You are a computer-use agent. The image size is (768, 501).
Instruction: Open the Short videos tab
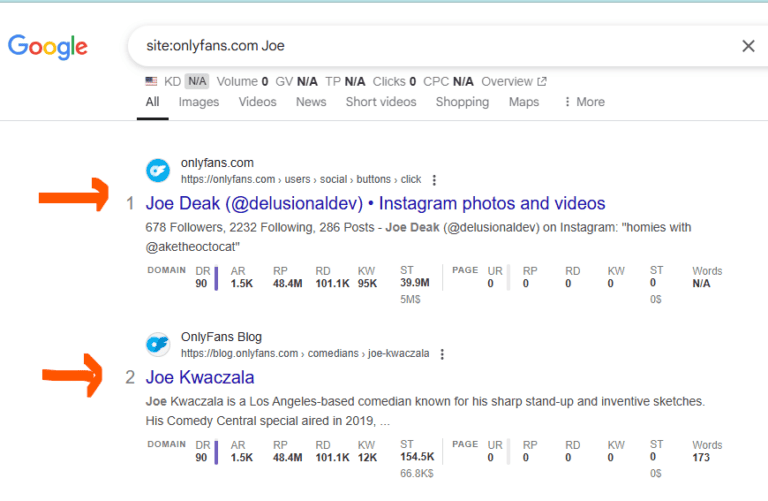coord(381,102)
